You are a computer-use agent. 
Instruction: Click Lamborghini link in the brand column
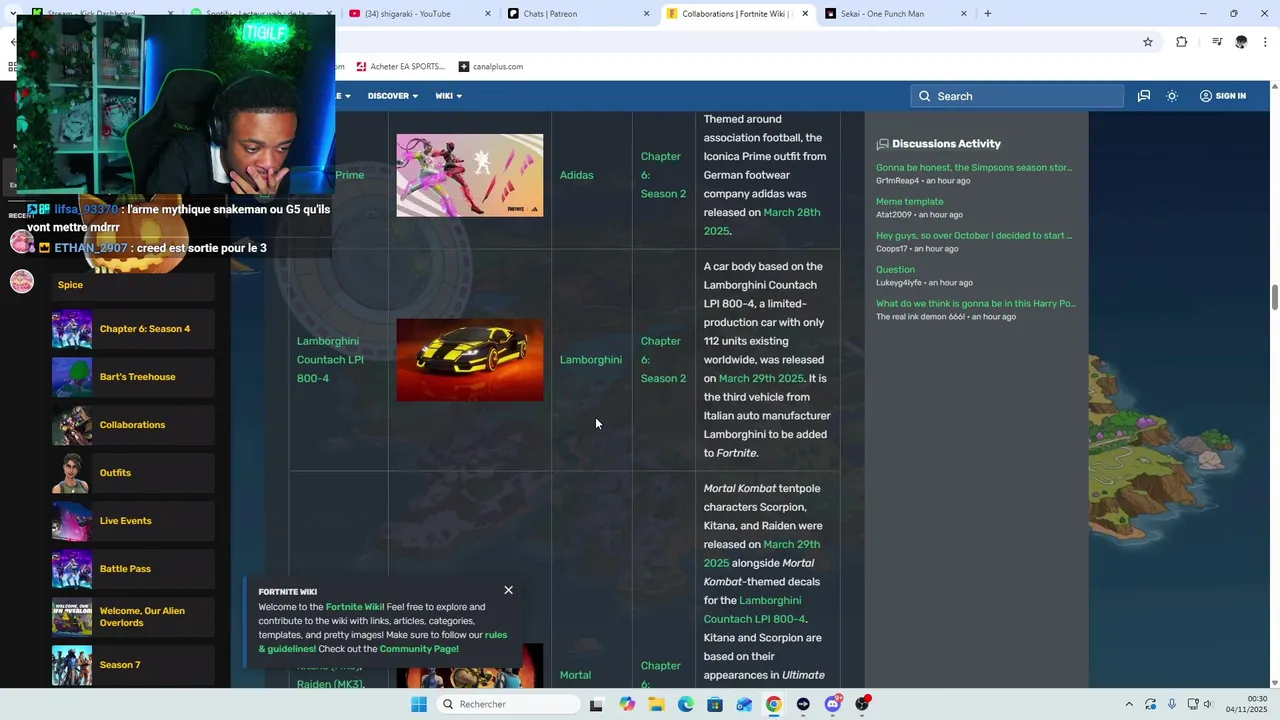click(x=591, y=360)
